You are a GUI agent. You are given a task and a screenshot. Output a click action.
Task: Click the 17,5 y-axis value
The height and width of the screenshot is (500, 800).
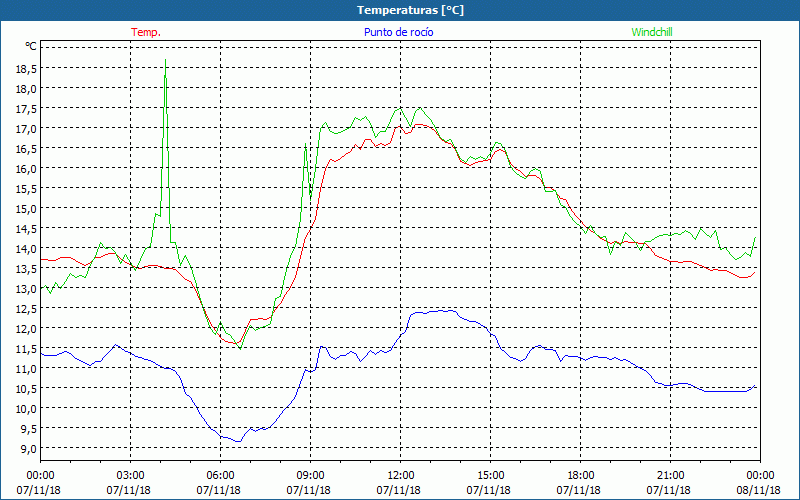tap(26, 108)
